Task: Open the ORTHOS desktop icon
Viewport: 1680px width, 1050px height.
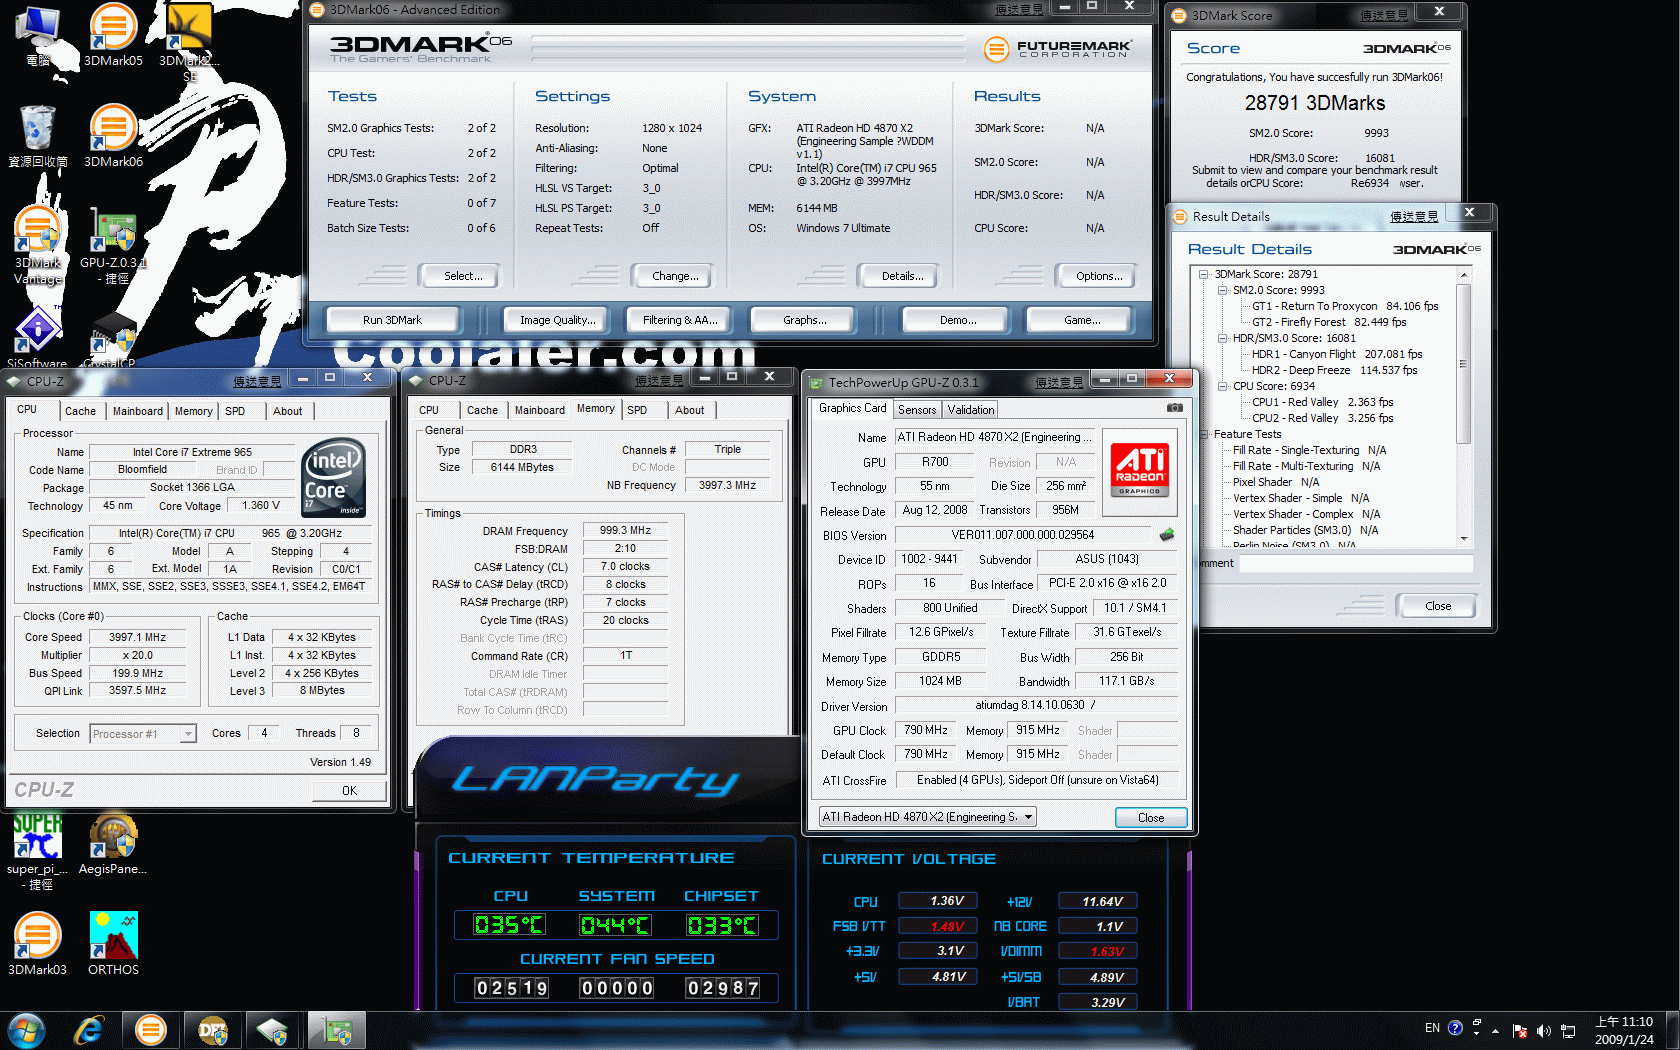Action: click(x=113, y=943)
